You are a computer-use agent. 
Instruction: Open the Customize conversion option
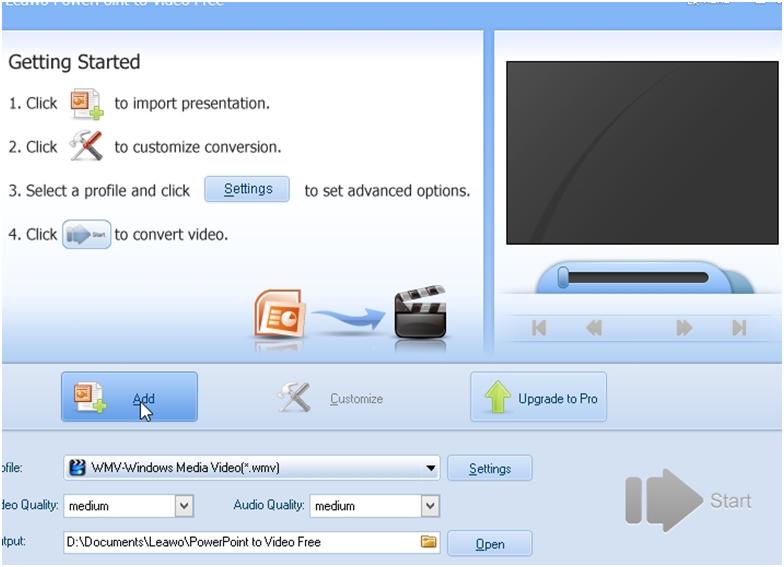pyautogui.click(x=332, y=398)
